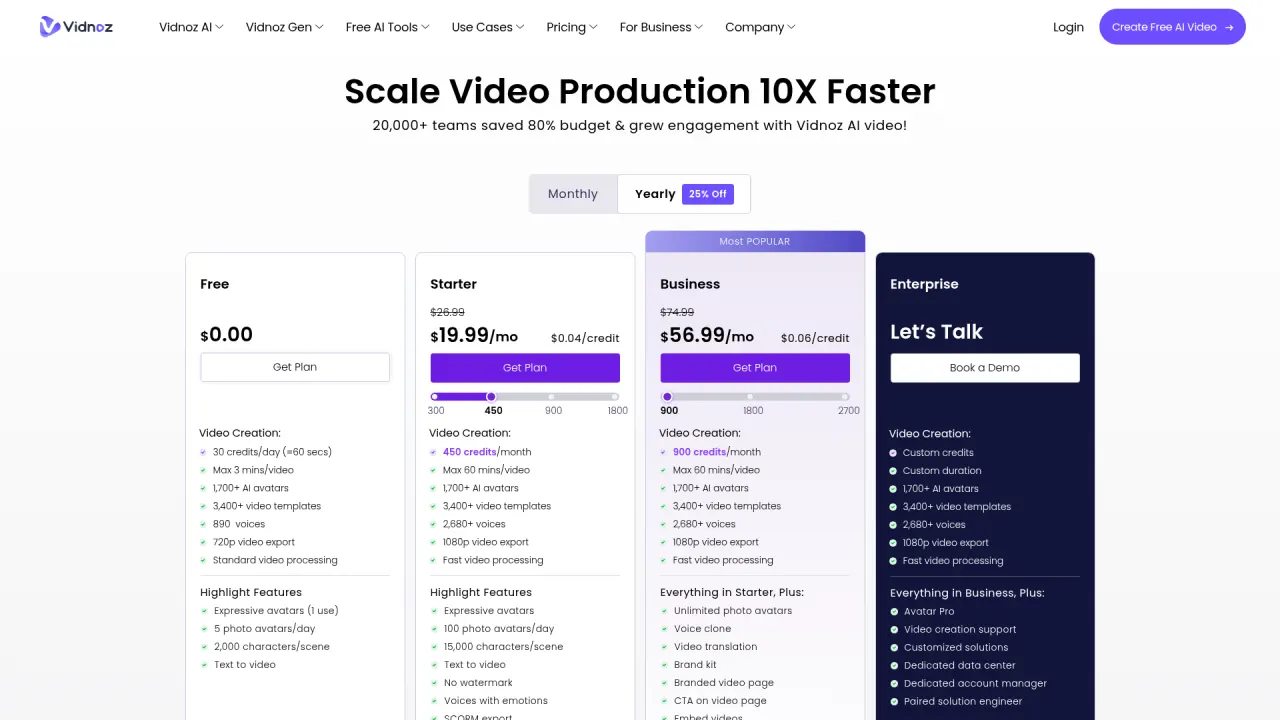Click checkmark beside Custom credits
This screenshot has height=720, width=1280.
(893, 453)
